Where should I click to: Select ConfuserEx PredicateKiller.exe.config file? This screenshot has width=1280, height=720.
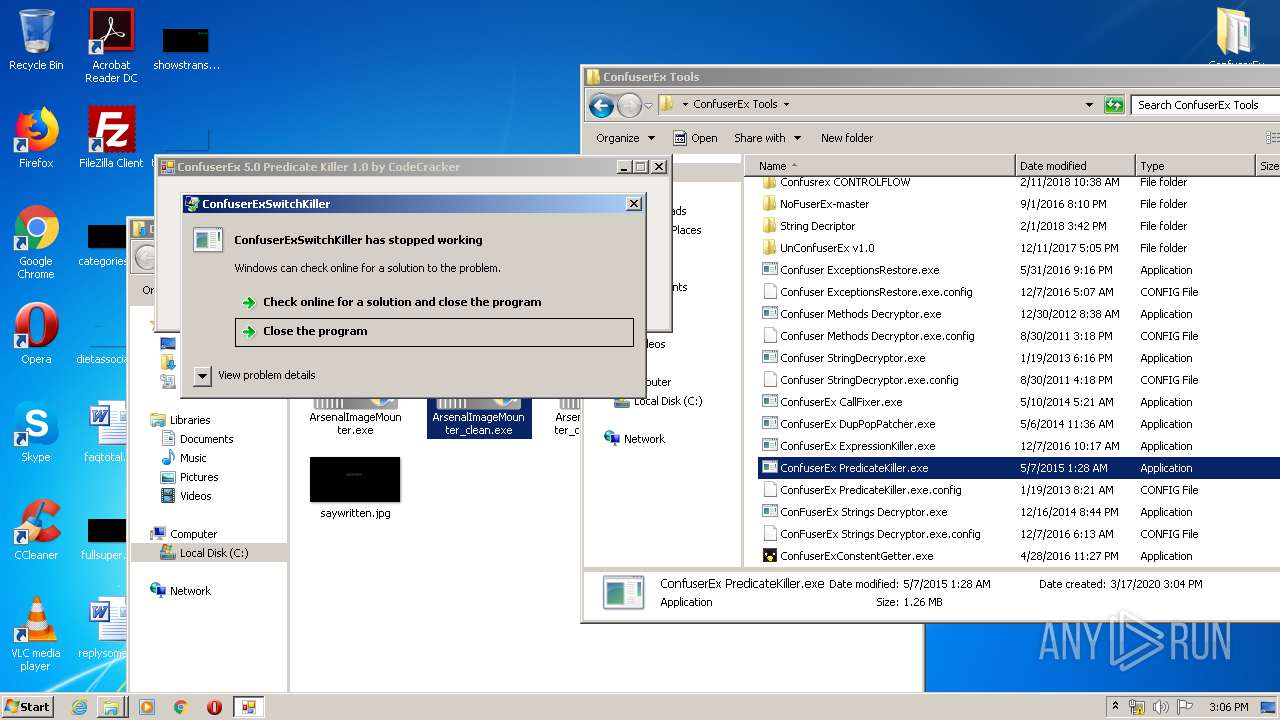tap(861, 490)
